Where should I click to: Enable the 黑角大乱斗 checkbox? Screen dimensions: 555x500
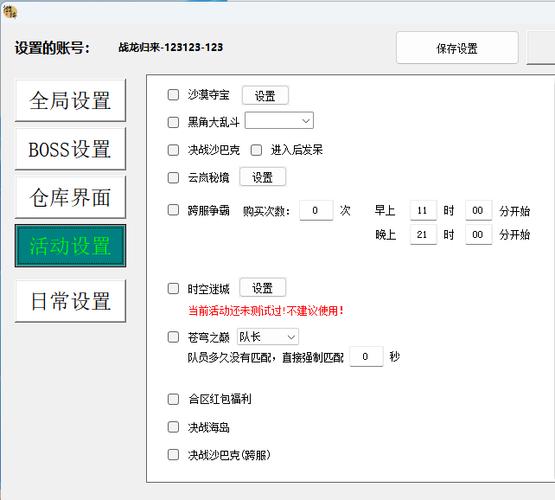click(x=173, y=122)
